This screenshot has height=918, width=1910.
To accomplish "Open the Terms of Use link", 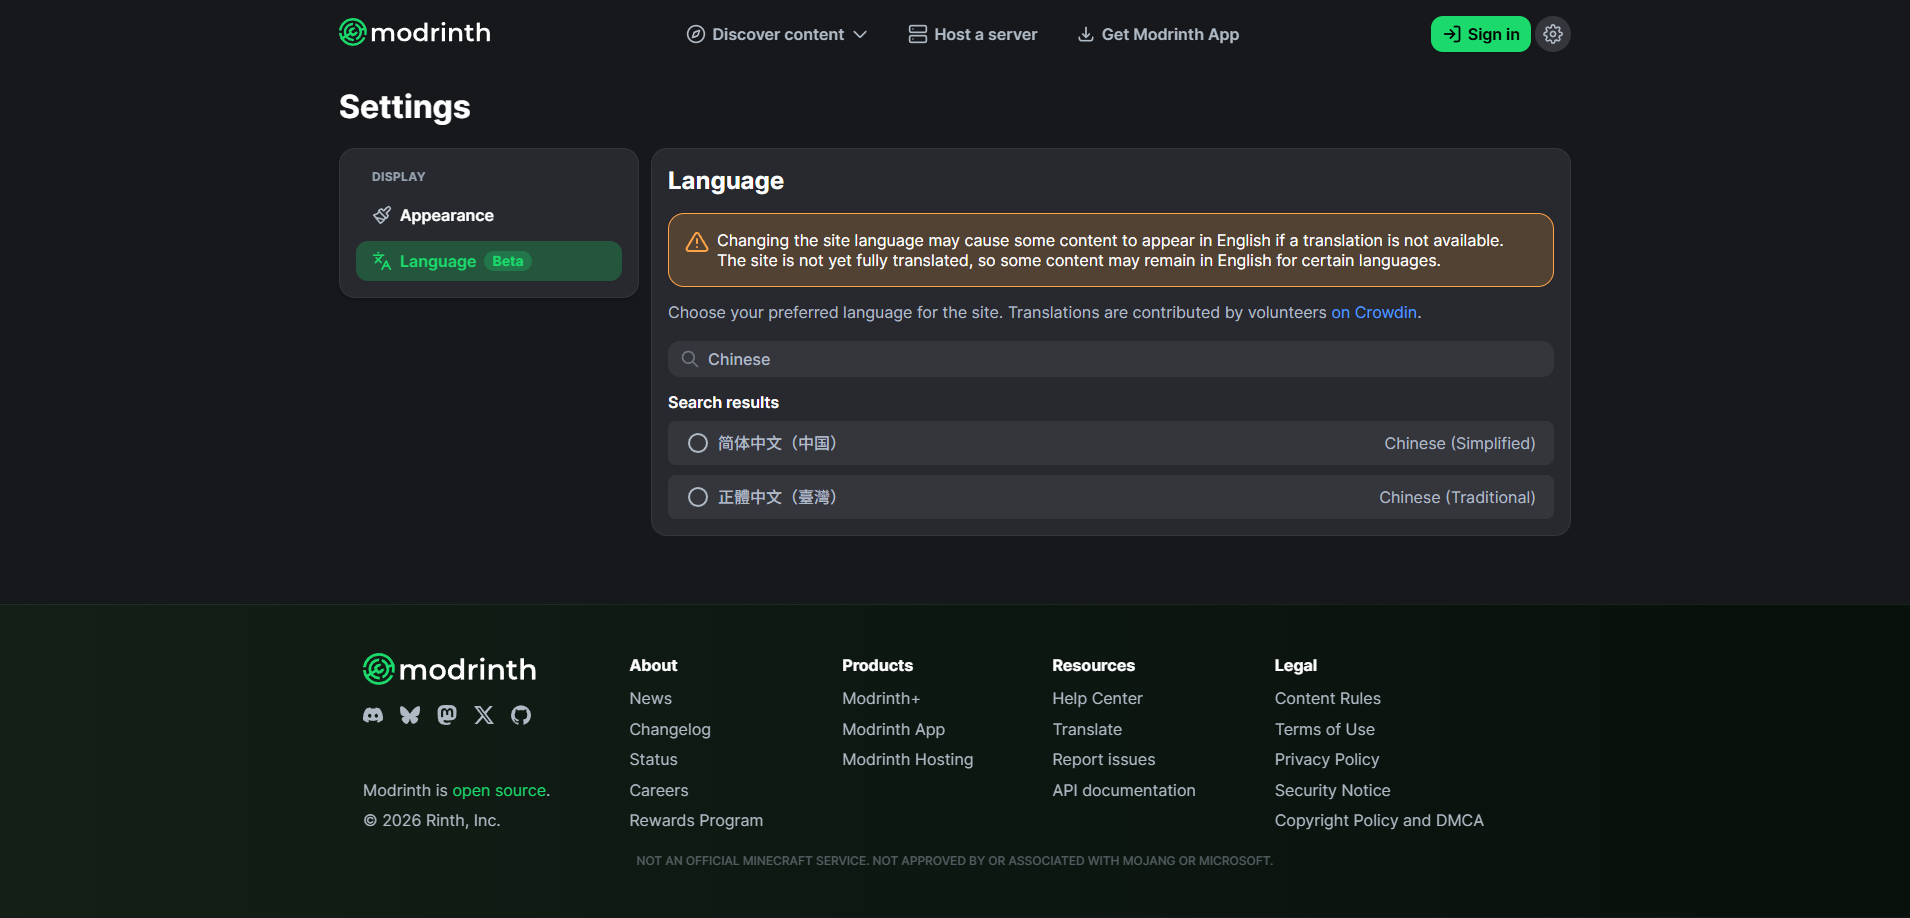I will tap(1325, 729).
